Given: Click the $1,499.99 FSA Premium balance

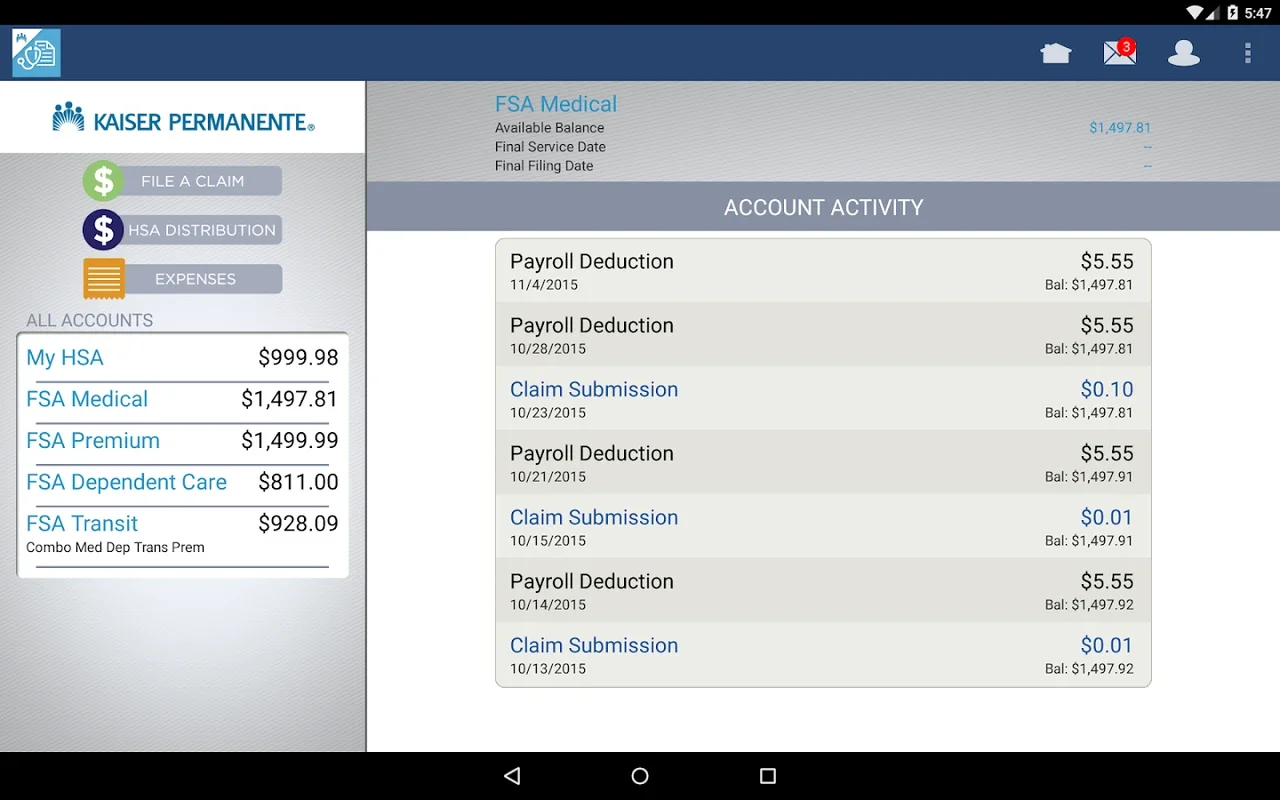Looking at the screenshot, I should tap(290, 440).
